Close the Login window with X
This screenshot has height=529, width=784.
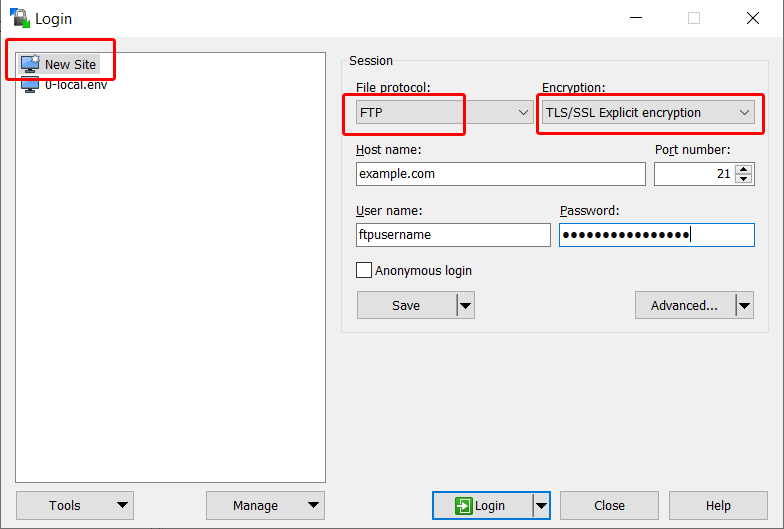752,18
